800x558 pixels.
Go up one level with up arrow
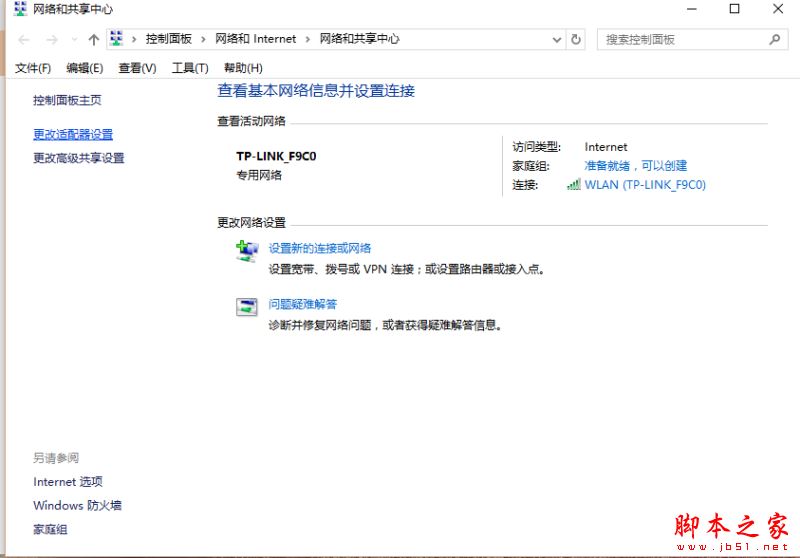(93, 39)
